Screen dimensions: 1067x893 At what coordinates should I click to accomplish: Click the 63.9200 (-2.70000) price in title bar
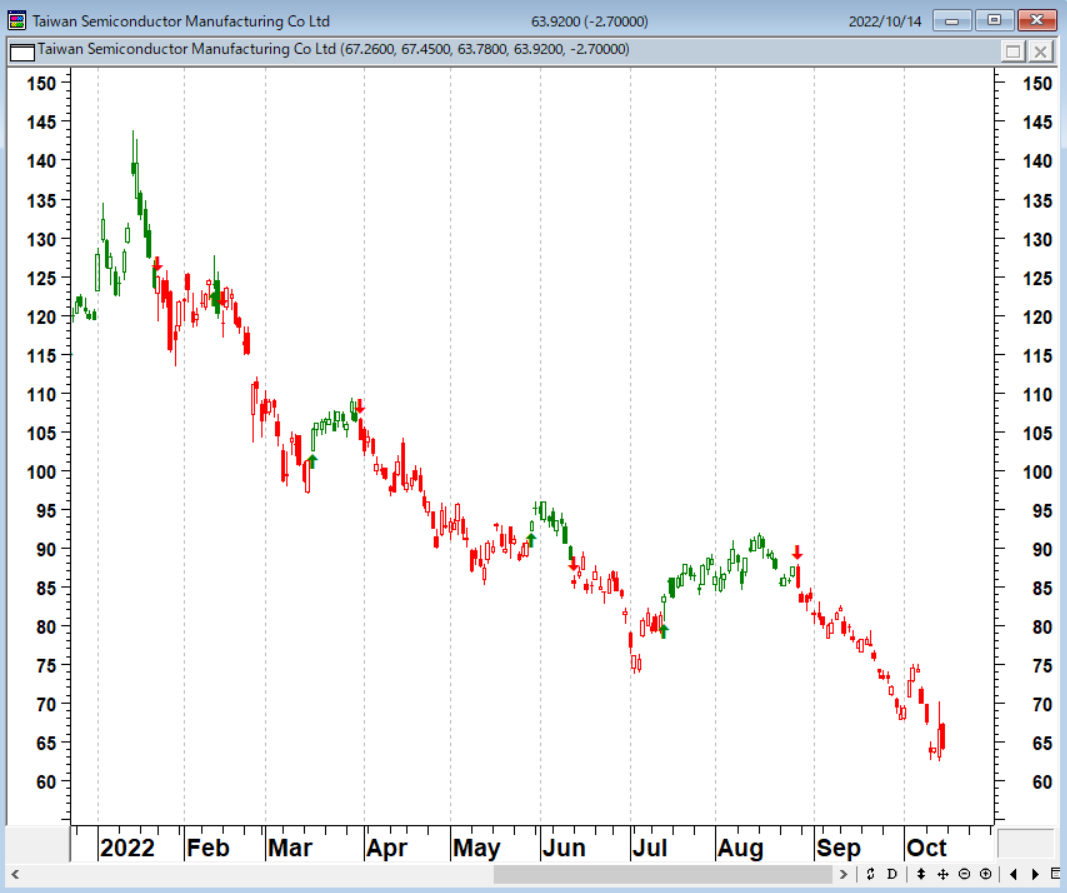coord(589,21)
